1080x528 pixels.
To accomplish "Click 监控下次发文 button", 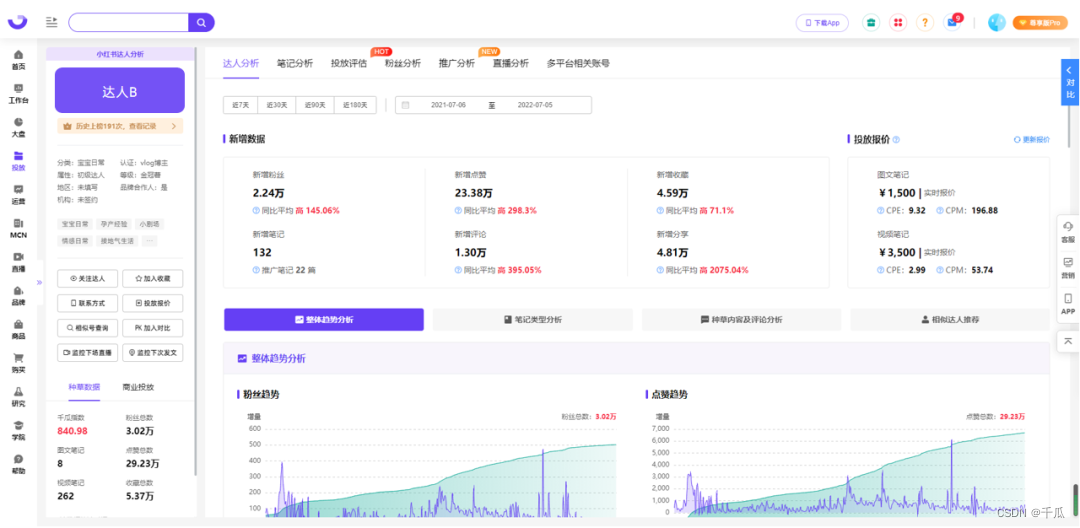I will (x=153, y=352).
